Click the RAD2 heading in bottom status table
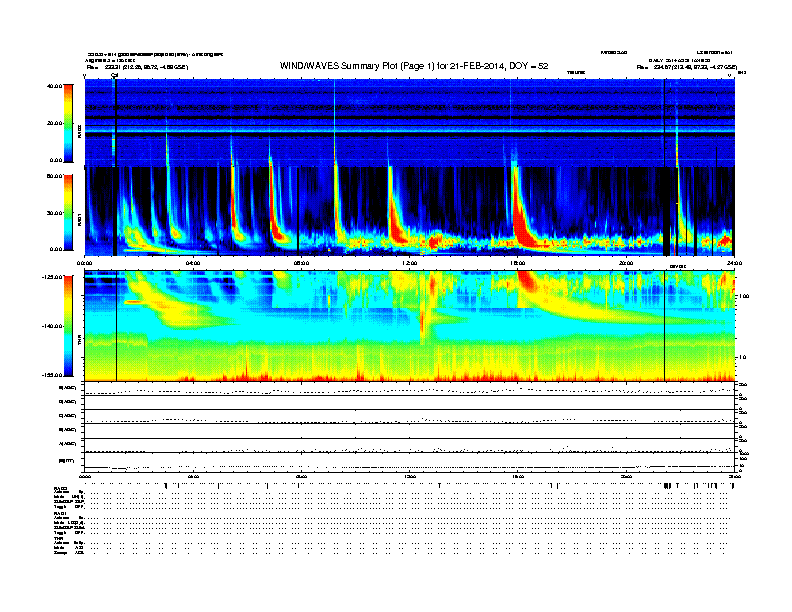This screenshot has width=792, height=612. [60, 488]
